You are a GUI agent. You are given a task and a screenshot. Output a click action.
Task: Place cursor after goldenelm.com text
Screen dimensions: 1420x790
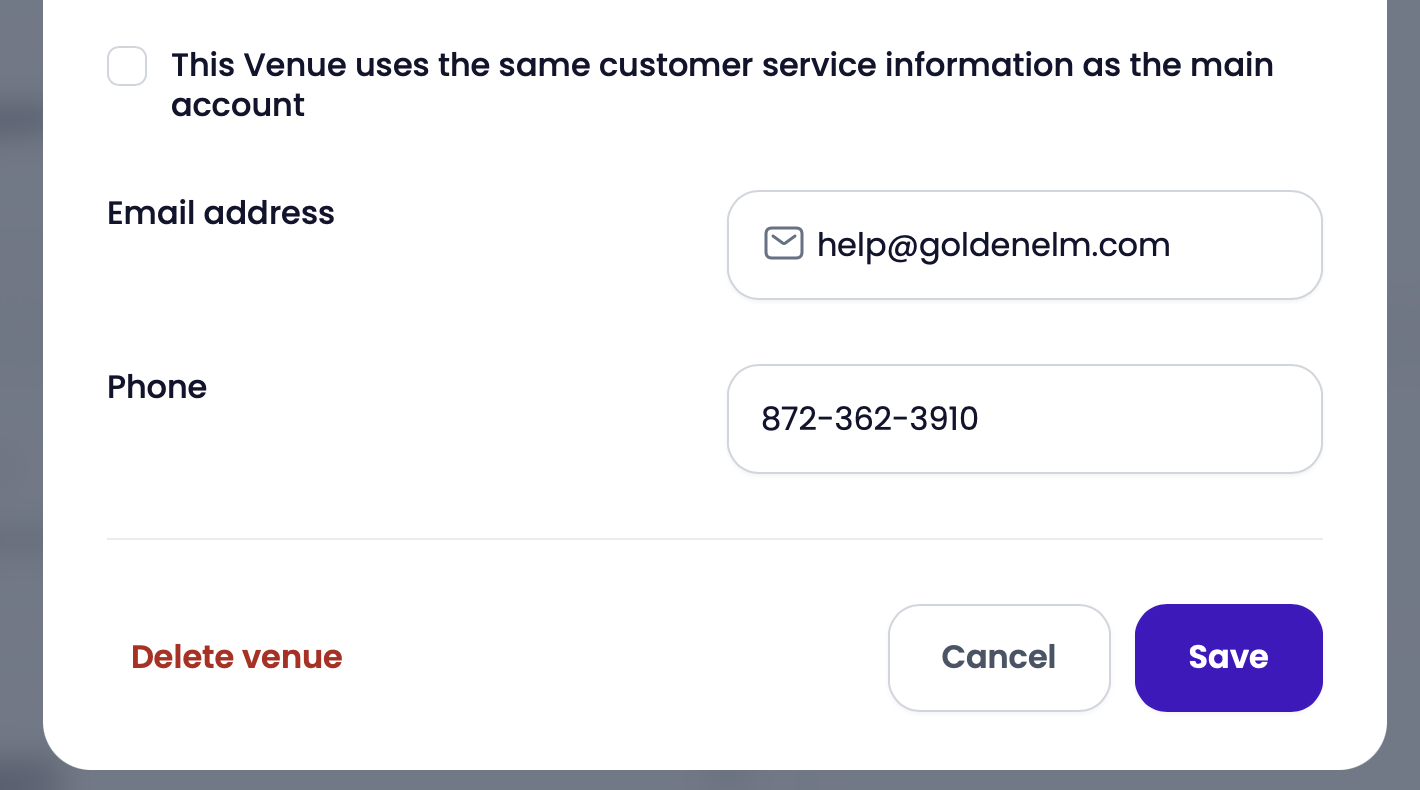(x=1171, y=245)
